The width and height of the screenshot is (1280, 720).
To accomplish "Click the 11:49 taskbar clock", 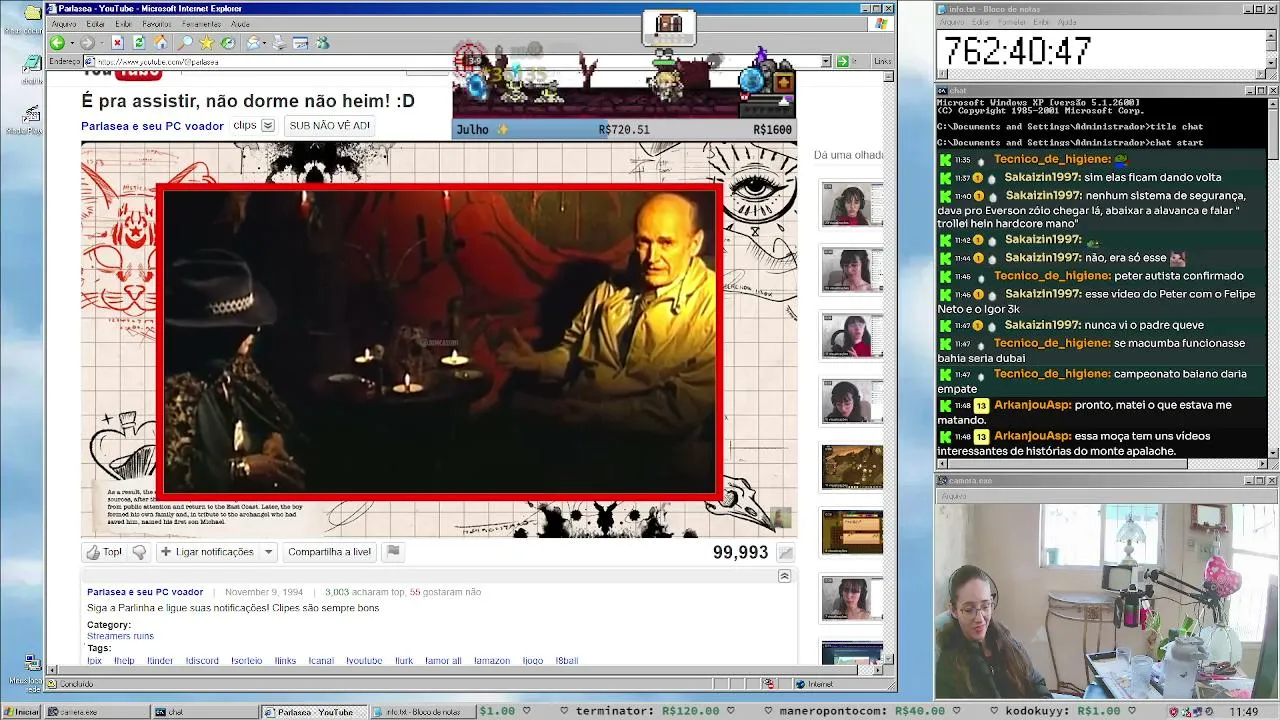I will coord(1244,712).
